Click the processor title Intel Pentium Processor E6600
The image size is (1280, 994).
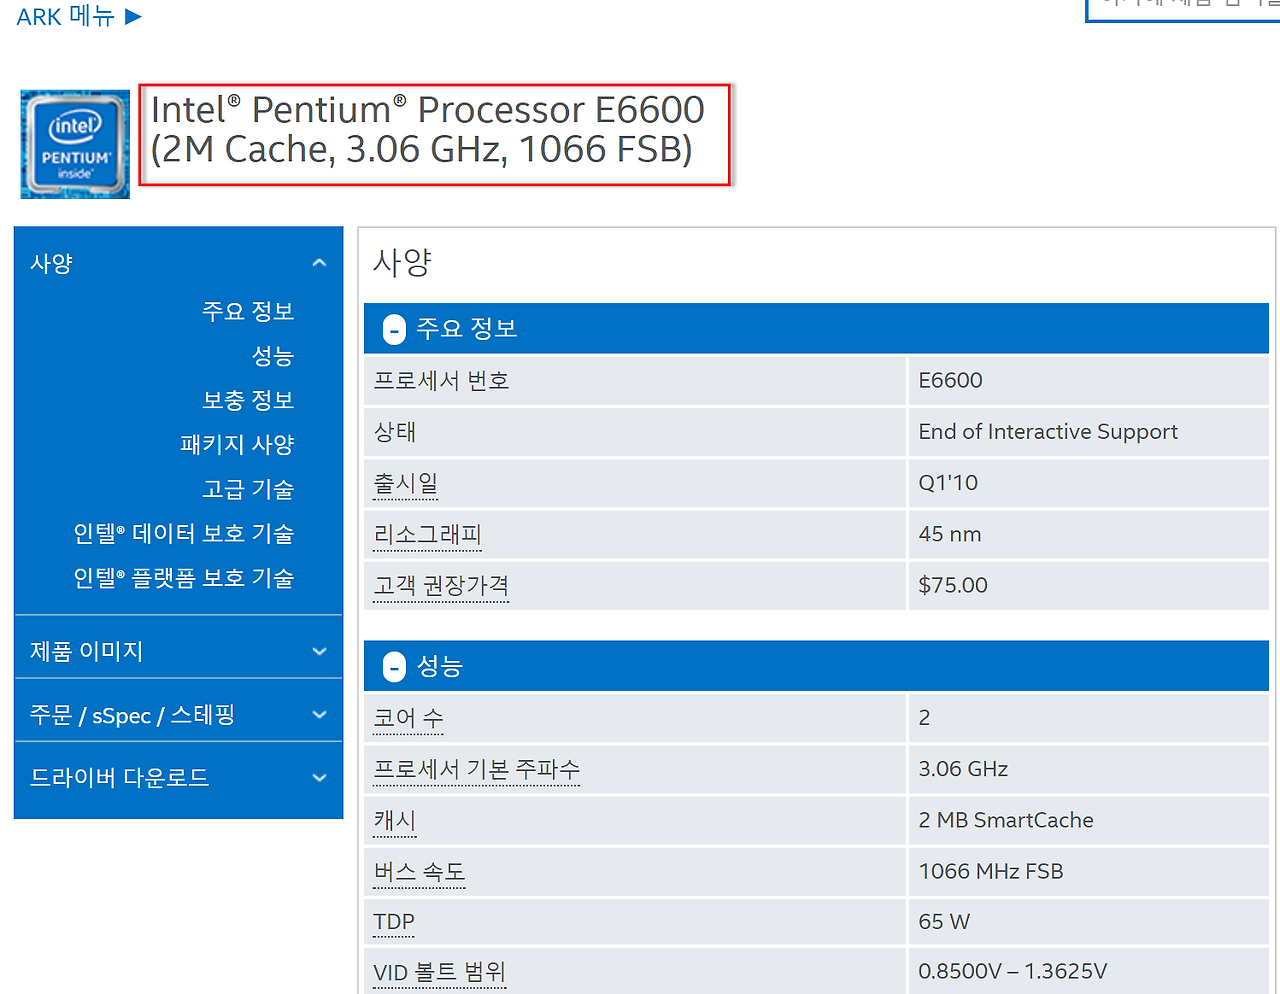point(428,129)
